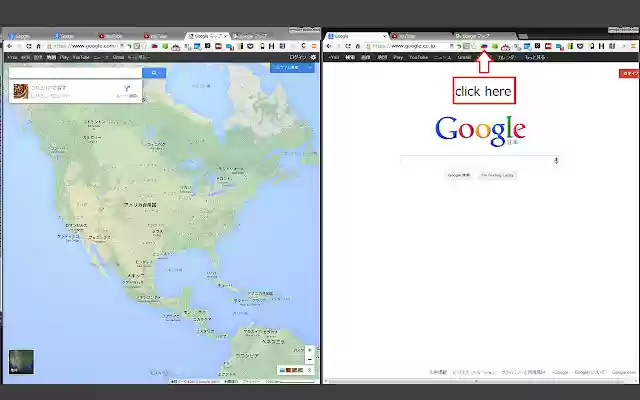
Task: Expand the map layers panel chevron
Action: click(x=310, y=370)
